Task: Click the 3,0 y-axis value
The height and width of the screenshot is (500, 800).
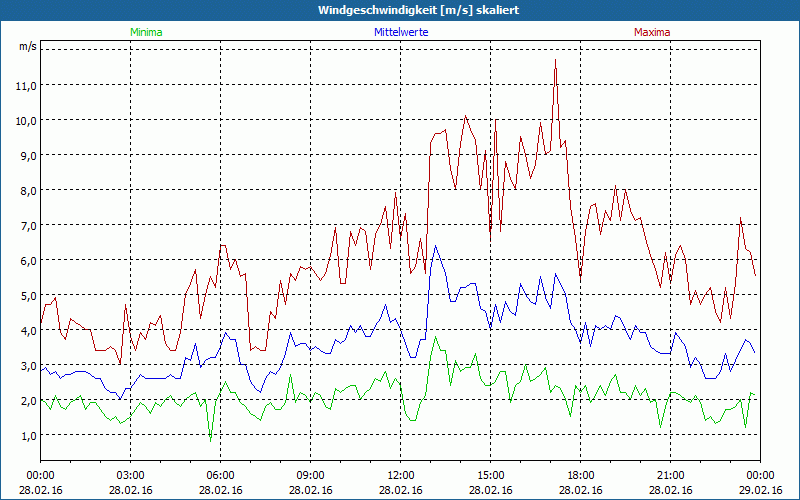Action: (28, 366)
